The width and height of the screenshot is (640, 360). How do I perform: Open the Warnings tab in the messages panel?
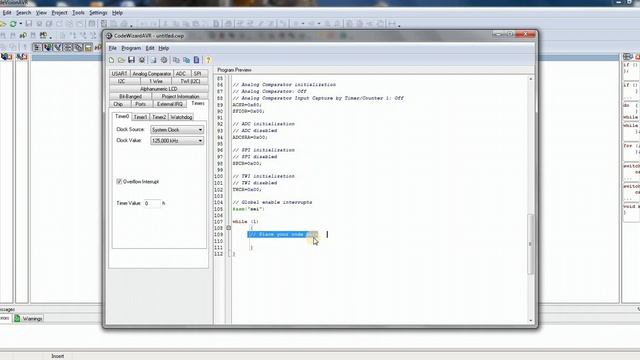click(x=28, y=318)
